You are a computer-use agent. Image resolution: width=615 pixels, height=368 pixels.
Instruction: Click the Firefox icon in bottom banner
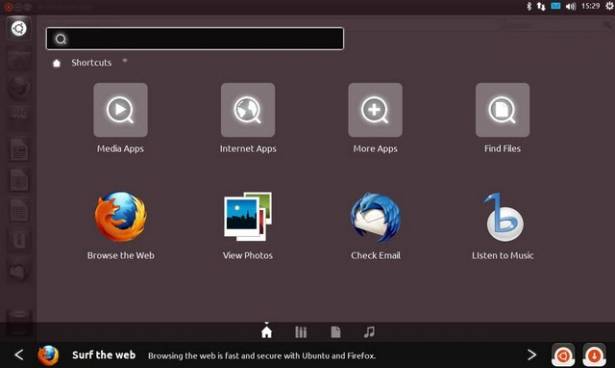48,355
